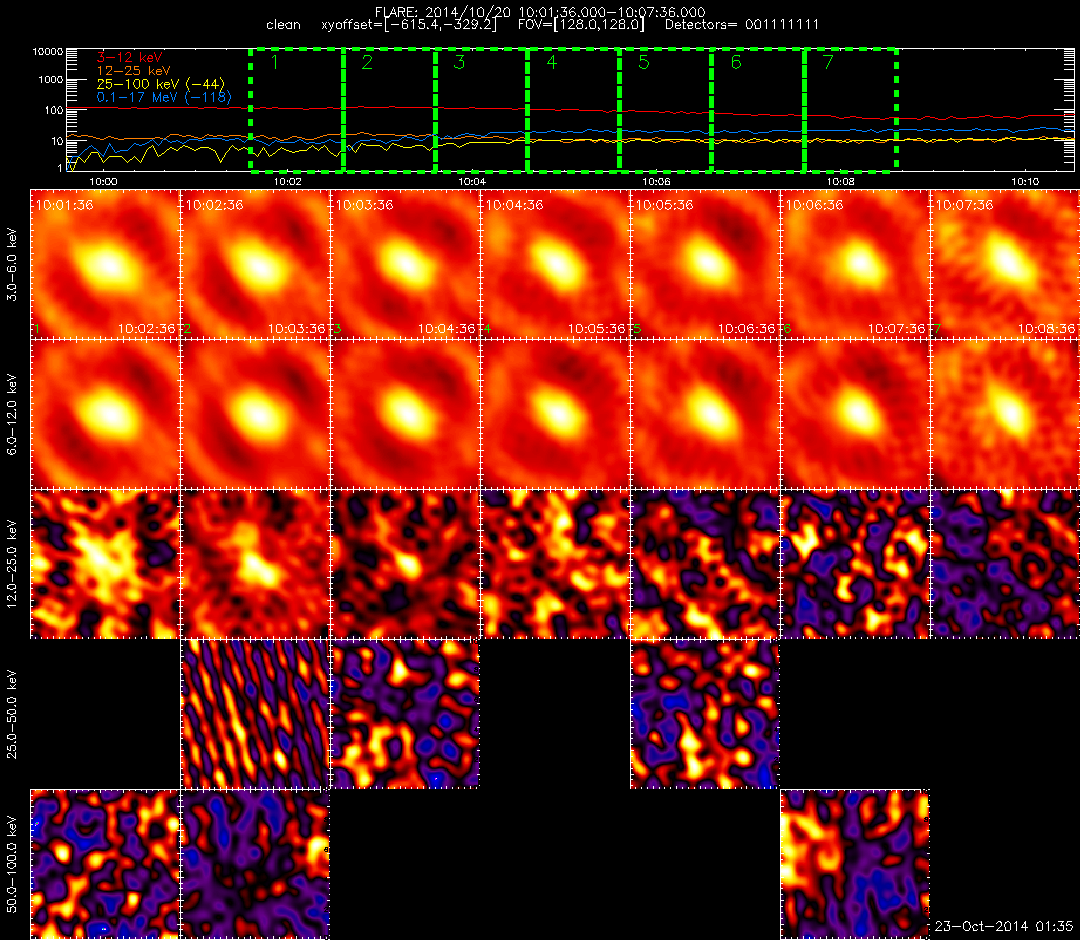Open the 3.0-6.0 keV image starting 10:04:36

pos(556,264)
